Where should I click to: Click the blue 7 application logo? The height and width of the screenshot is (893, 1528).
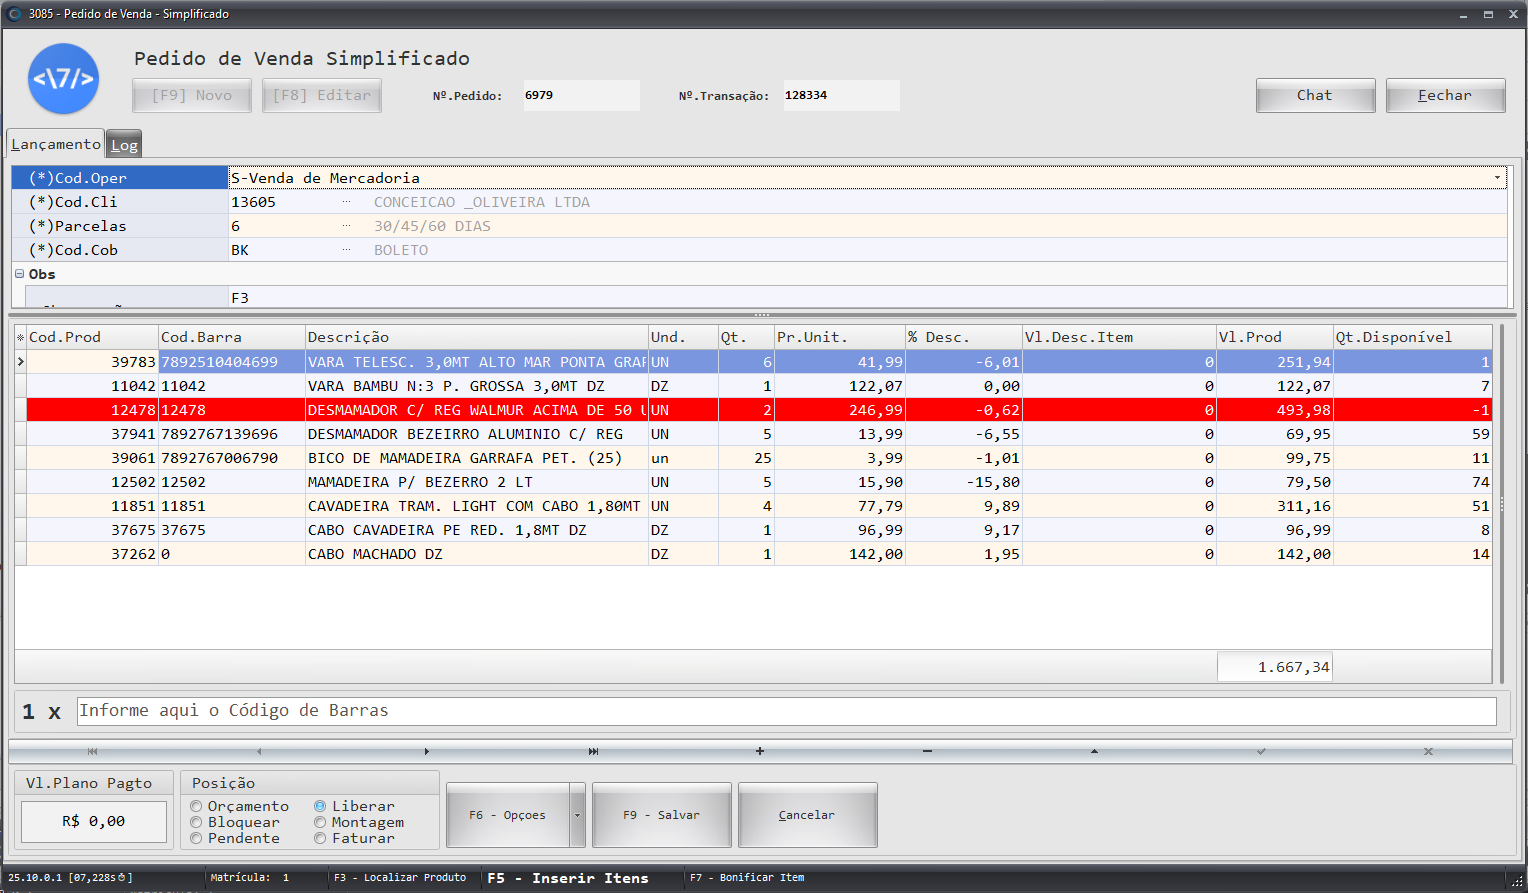pos(63,79)
